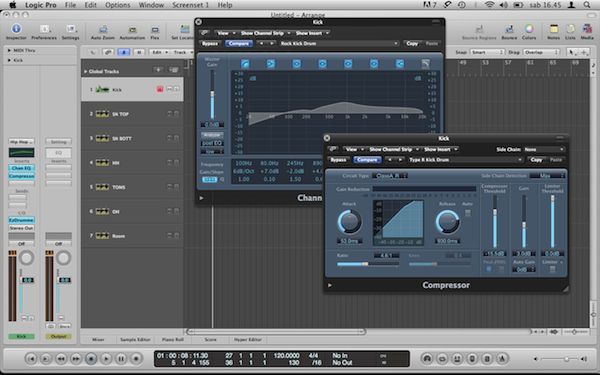
Task: Open the File menu
Action: pyautogui.click(x=70, y=5)
